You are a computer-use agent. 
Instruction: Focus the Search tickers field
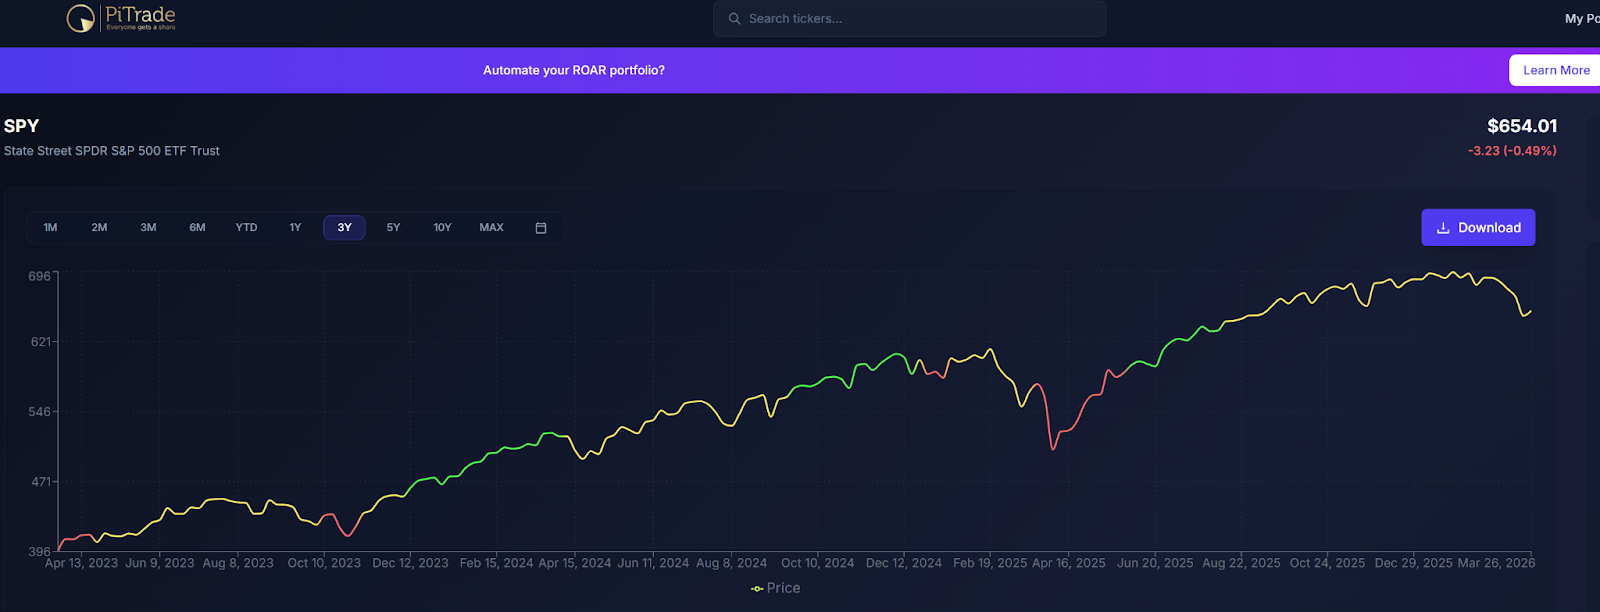[x=909, y=19]
